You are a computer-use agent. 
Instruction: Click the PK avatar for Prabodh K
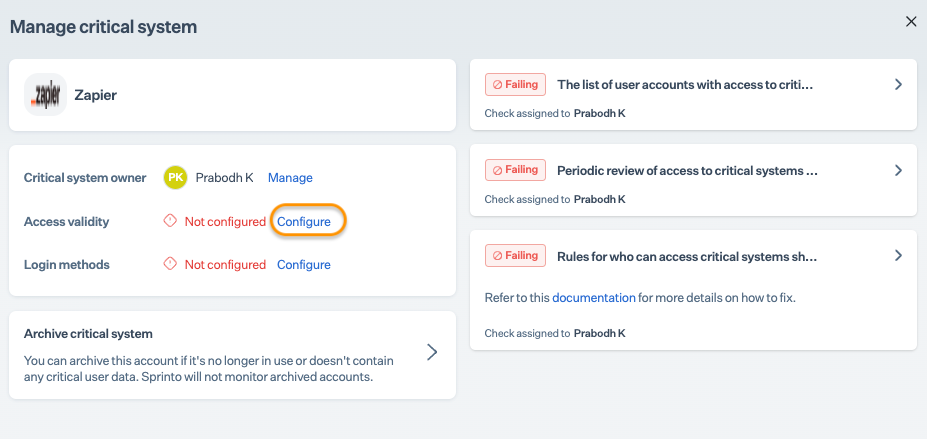[175, 177]
